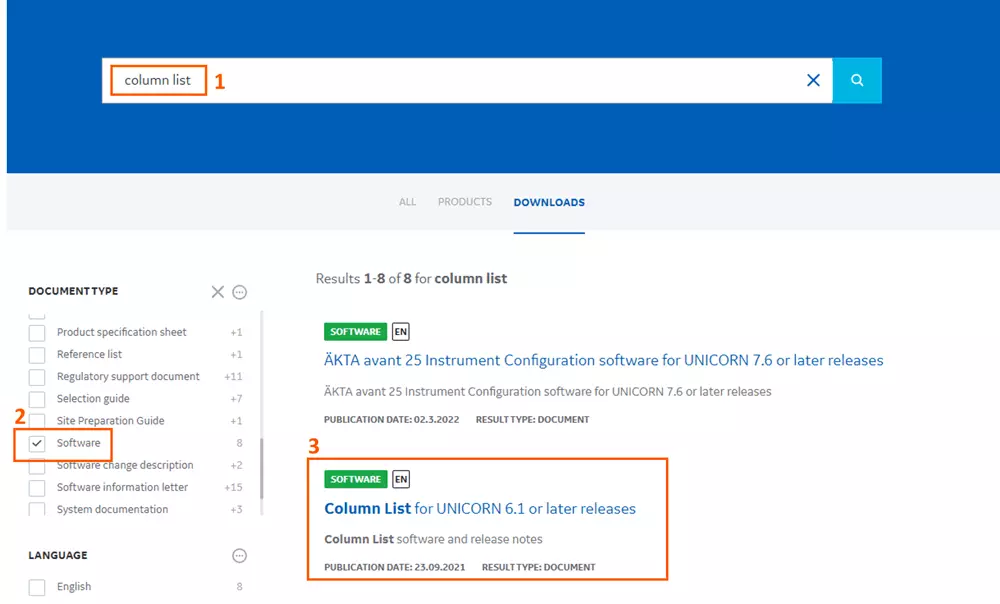Click the magnifier search button

[857, 80]
